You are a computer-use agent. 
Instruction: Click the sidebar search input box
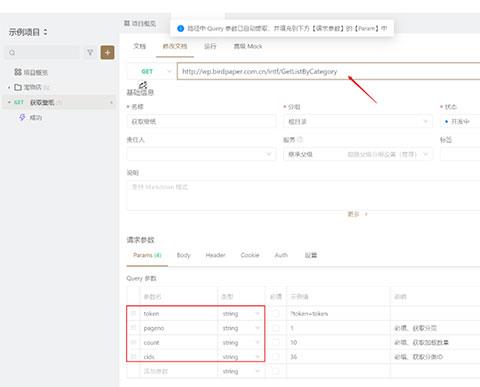[42, 53]
